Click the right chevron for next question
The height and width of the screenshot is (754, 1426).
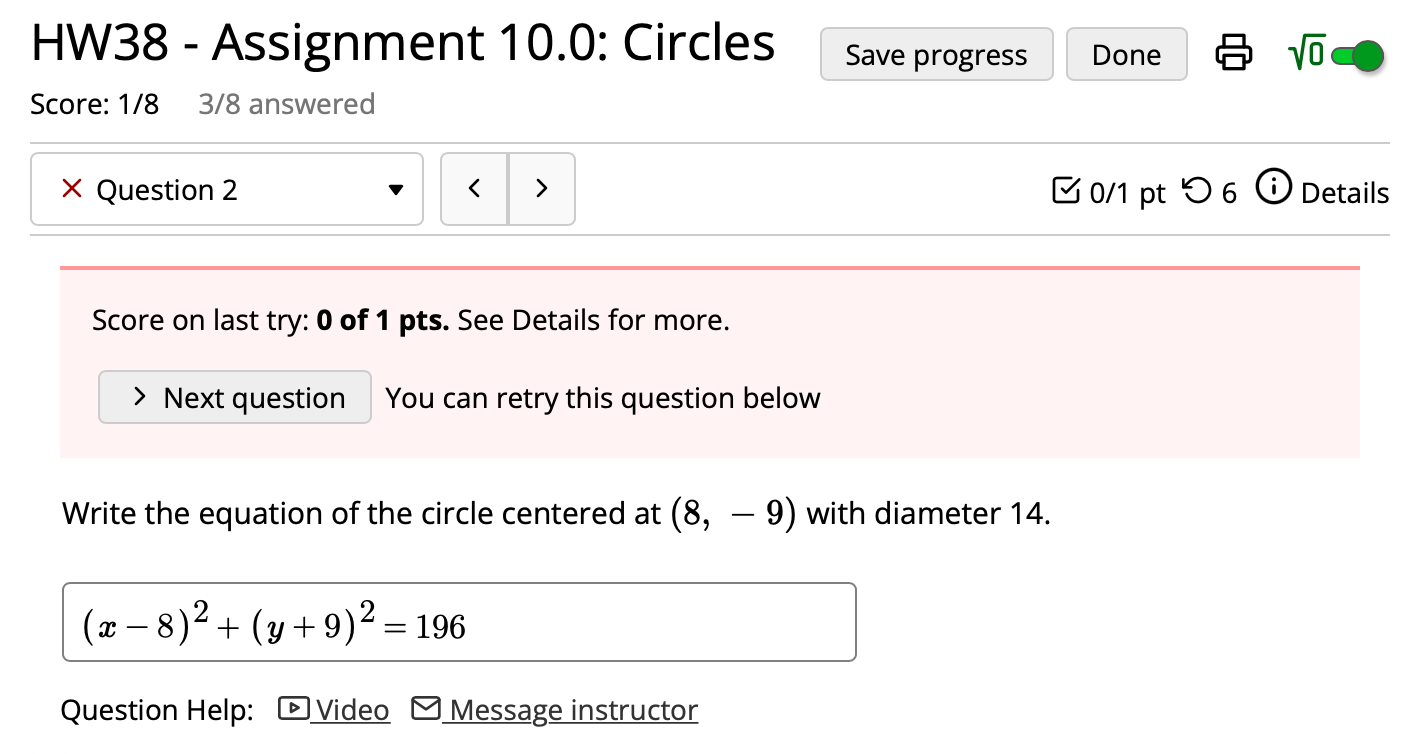pyautogui.click(x=541, y=188)
